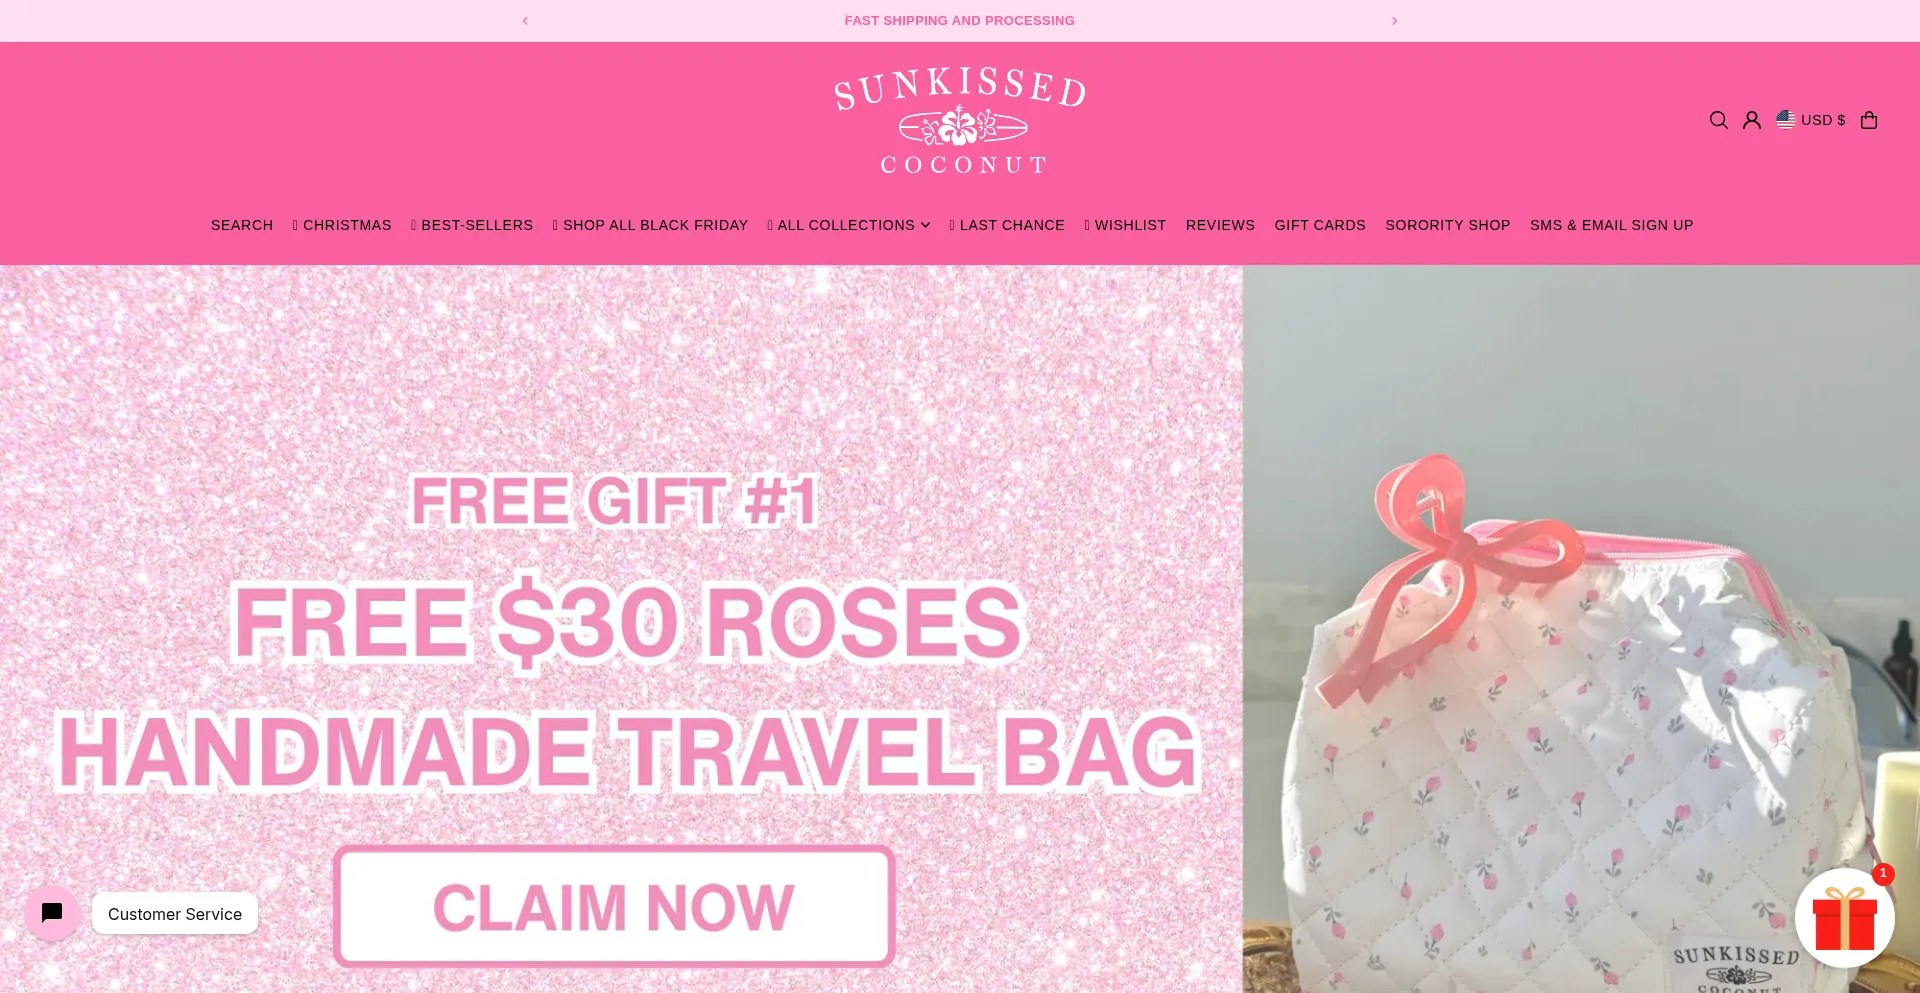
Task: Expand the All Collections dropdown menu
Action: [848, 225]
